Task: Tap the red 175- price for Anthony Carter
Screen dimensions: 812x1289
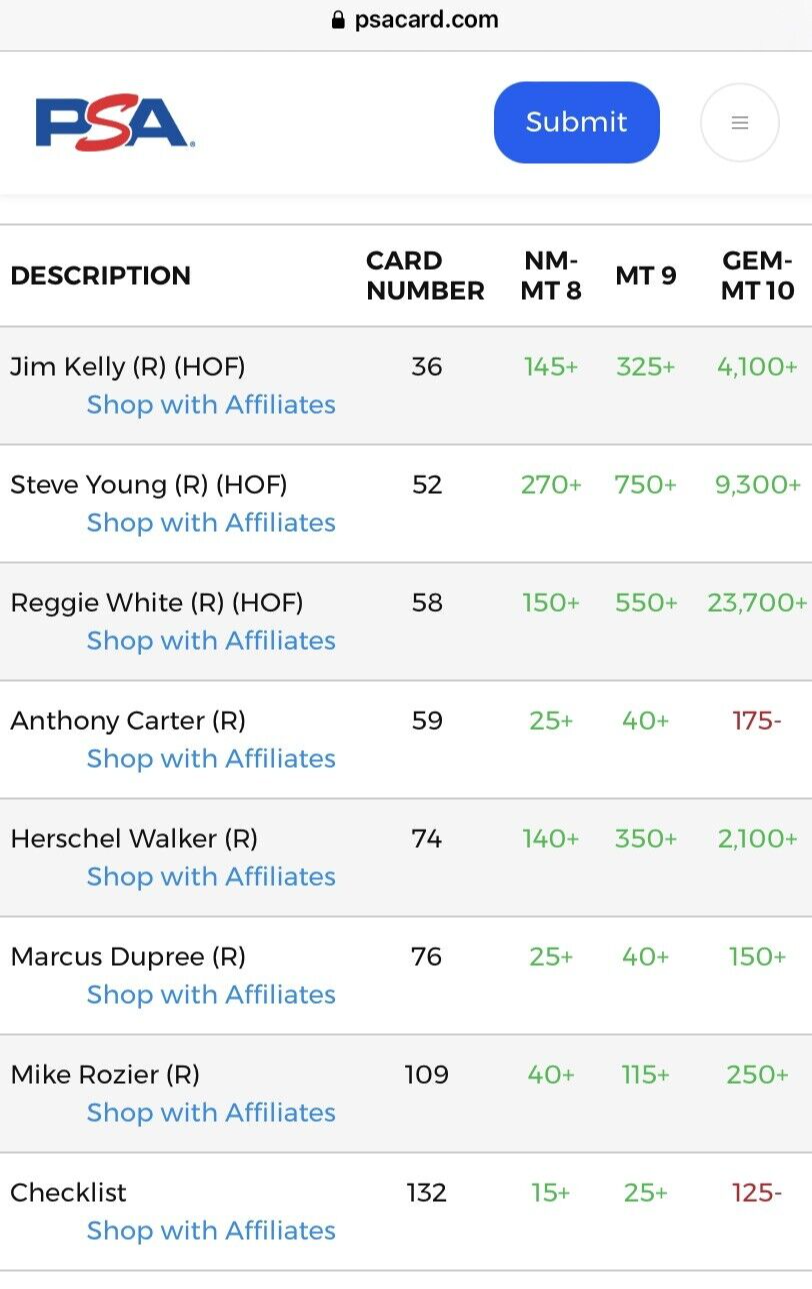Action: pyautogui.click(x=757, y=721)
